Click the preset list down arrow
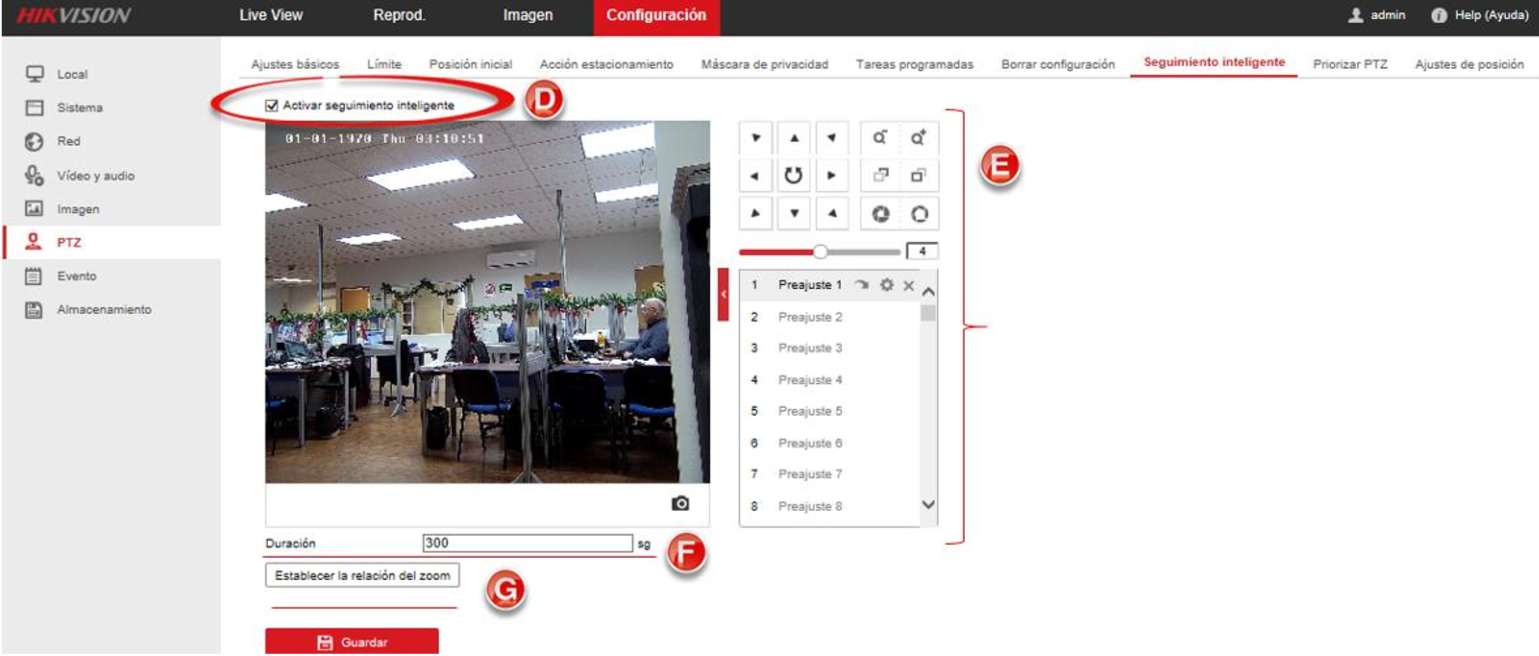The image size is (1539, 656). 928,505
